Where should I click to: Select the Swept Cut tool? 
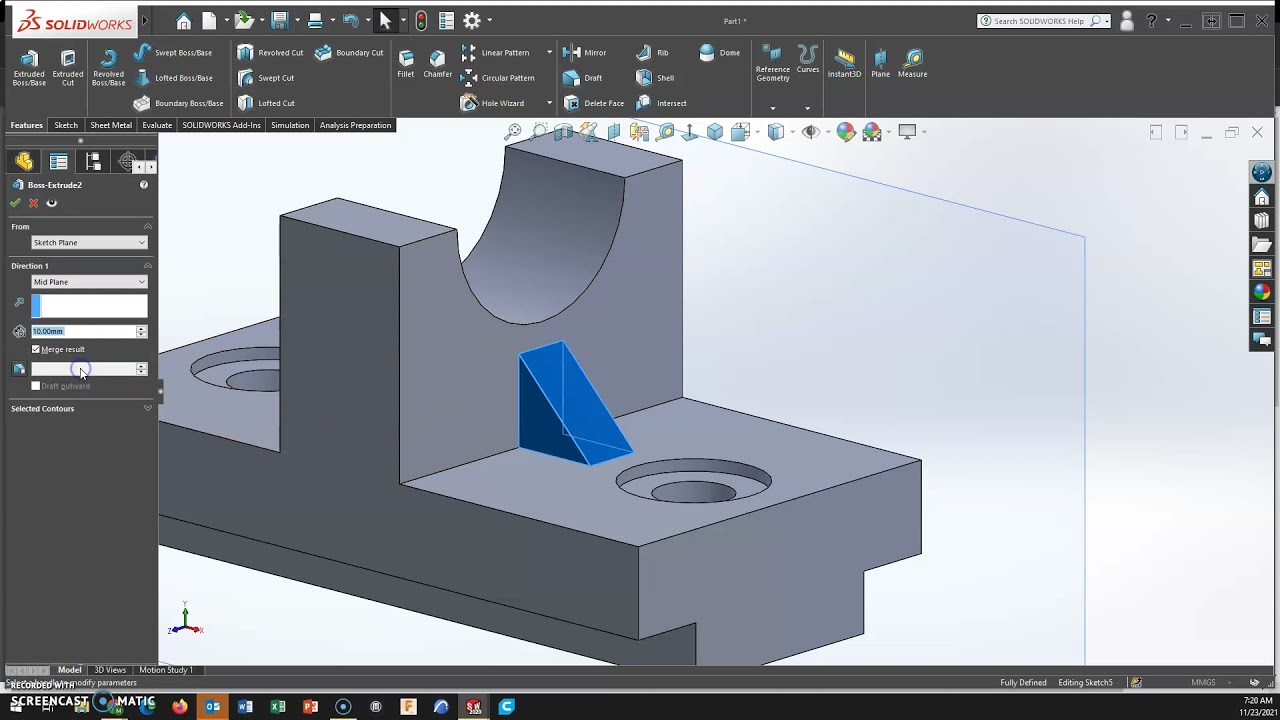pos(266,78)
